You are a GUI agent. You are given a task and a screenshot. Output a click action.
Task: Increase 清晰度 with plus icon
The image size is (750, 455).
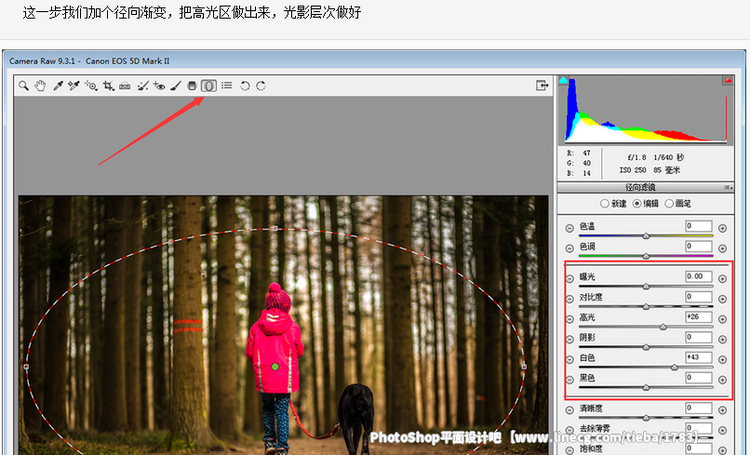pos(723,410)
